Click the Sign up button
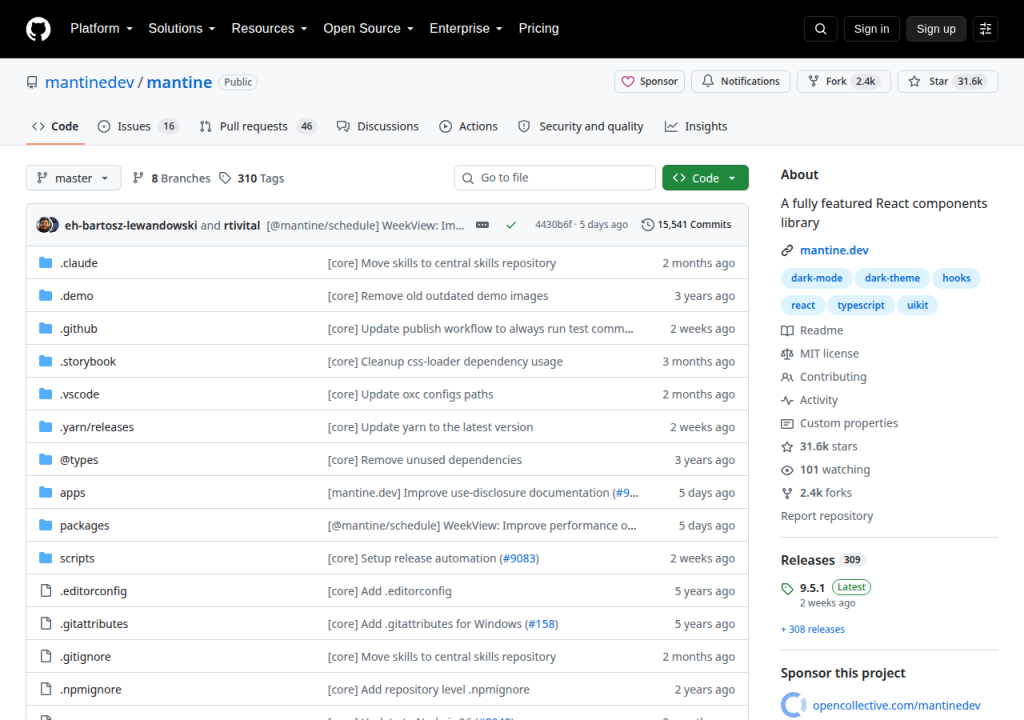The width and height of the screenshot is (1024, 720). pos(936,29)
